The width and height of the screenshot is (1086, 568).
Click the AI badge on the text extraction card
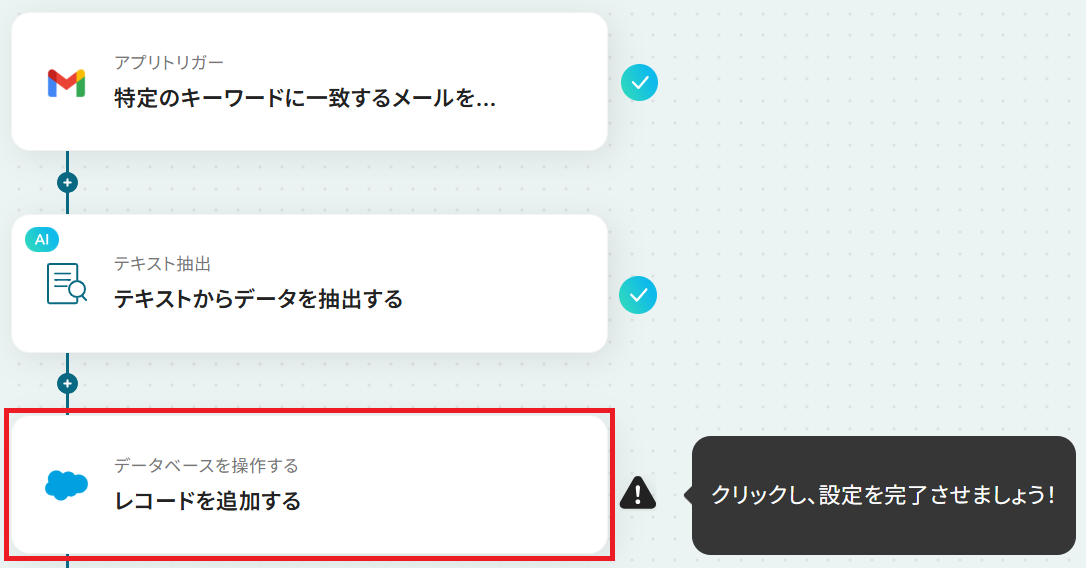point(42,240)
